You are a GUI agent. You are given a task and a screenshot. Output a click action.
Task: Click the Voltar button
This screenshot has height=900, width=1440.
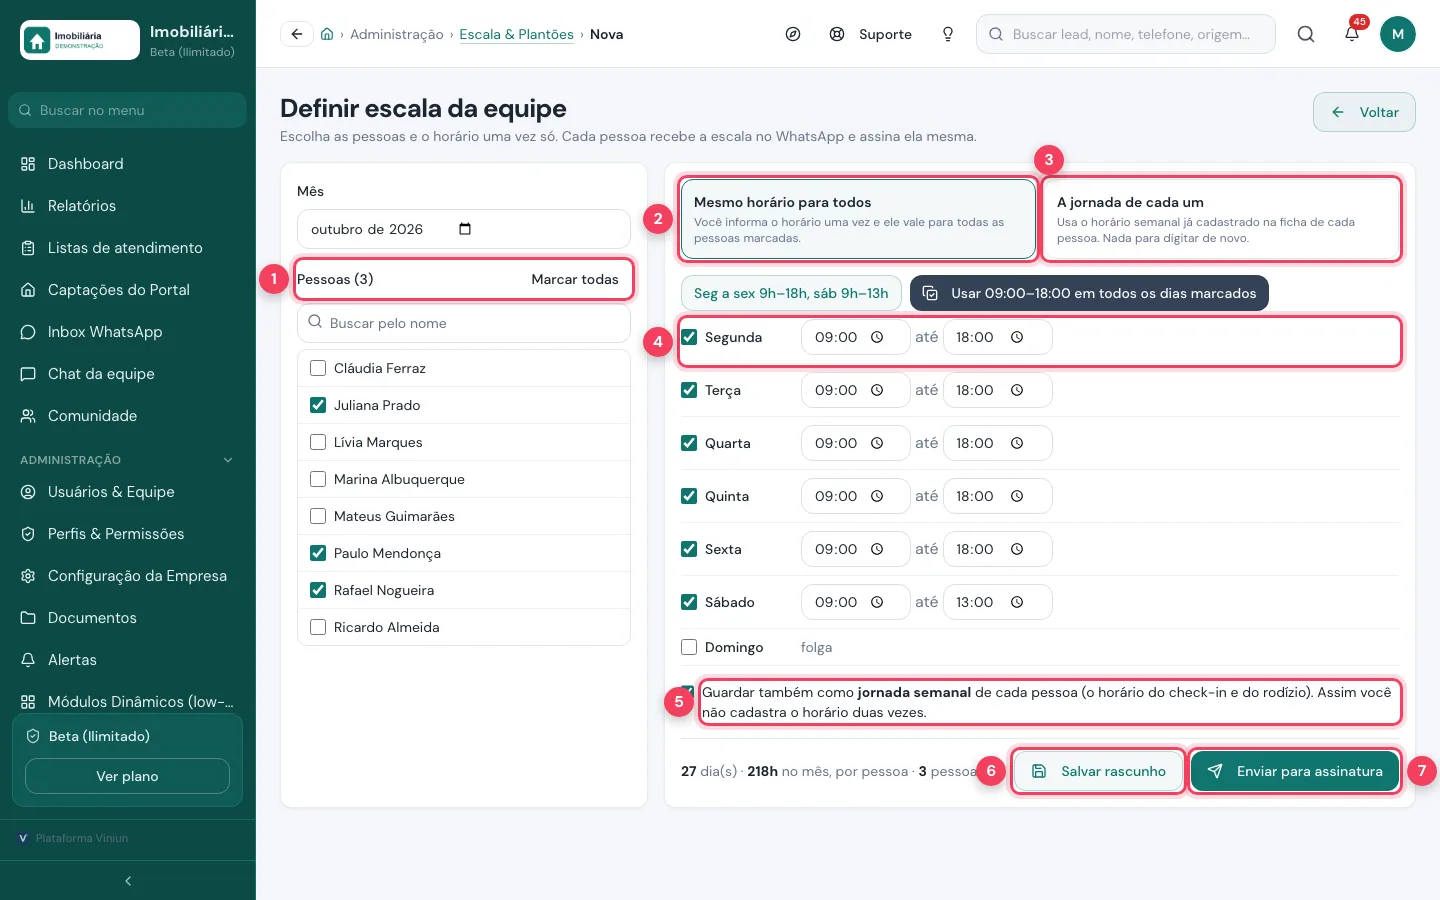(1364, 112)
